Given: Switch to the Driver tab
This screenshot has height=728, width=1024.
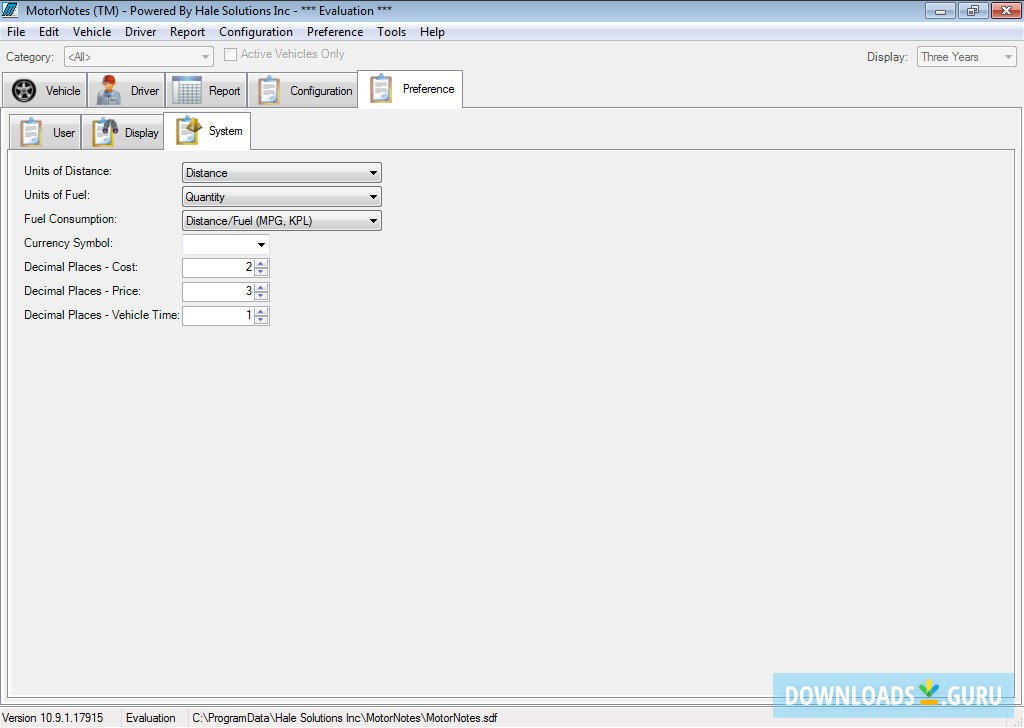Looking at the screenshot, I should pos(126,91).
